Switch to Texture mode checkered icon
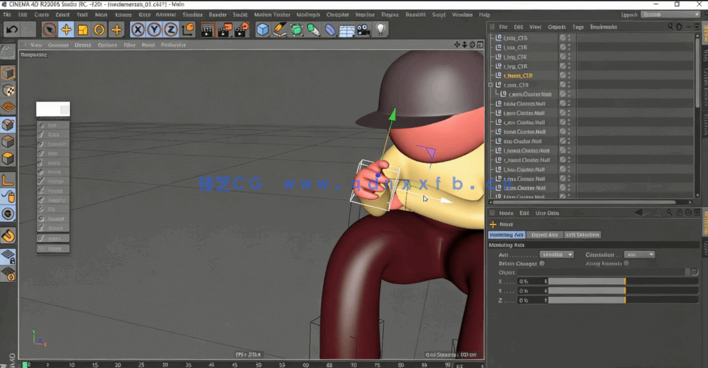 (8, 90)
